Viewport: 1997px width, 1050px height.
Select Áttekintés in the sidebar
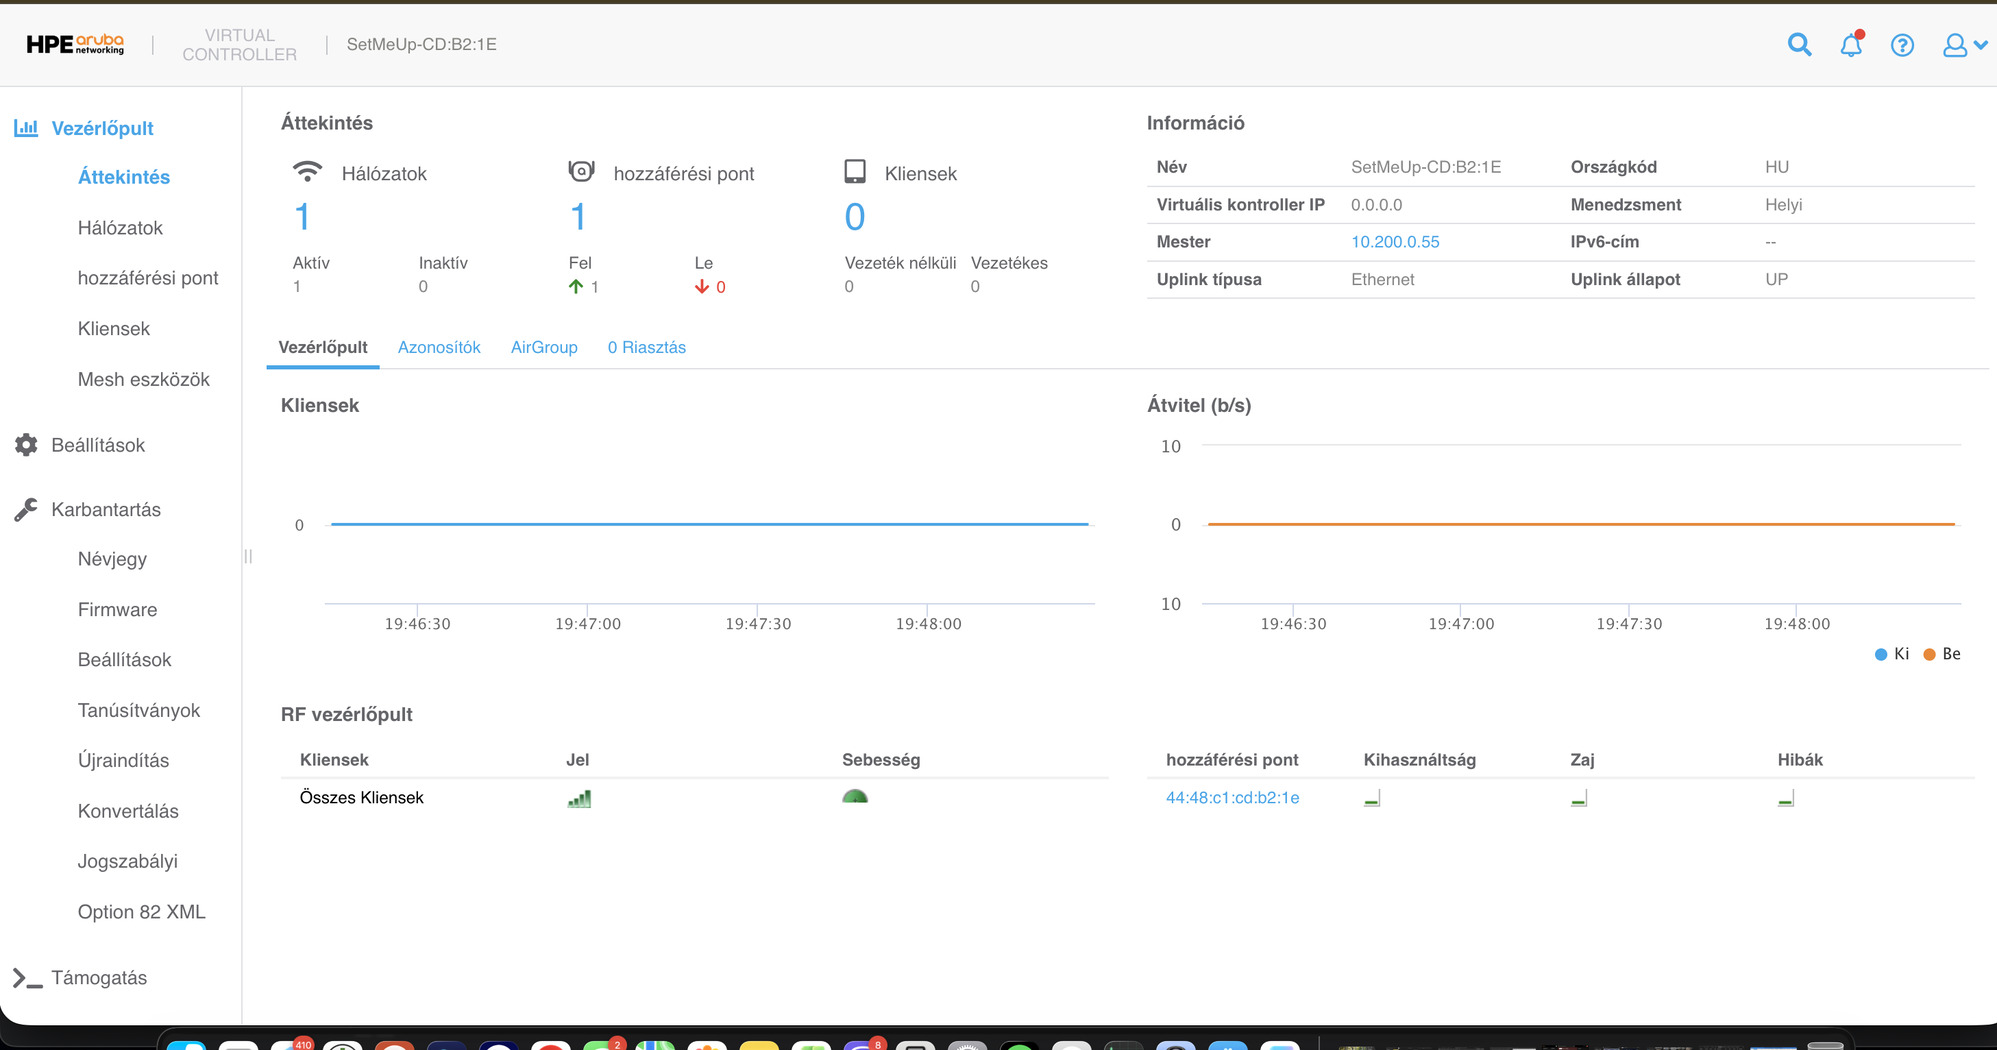pos(124,177)
